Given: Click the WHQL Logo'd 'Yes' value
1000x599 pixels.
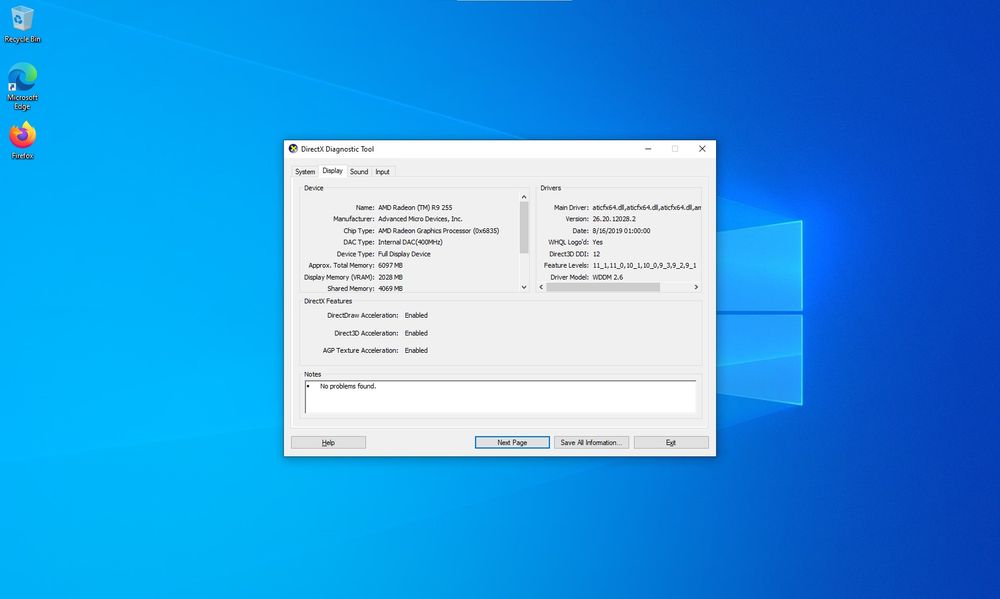Looking at the screenshot, I should click(598, 242).
